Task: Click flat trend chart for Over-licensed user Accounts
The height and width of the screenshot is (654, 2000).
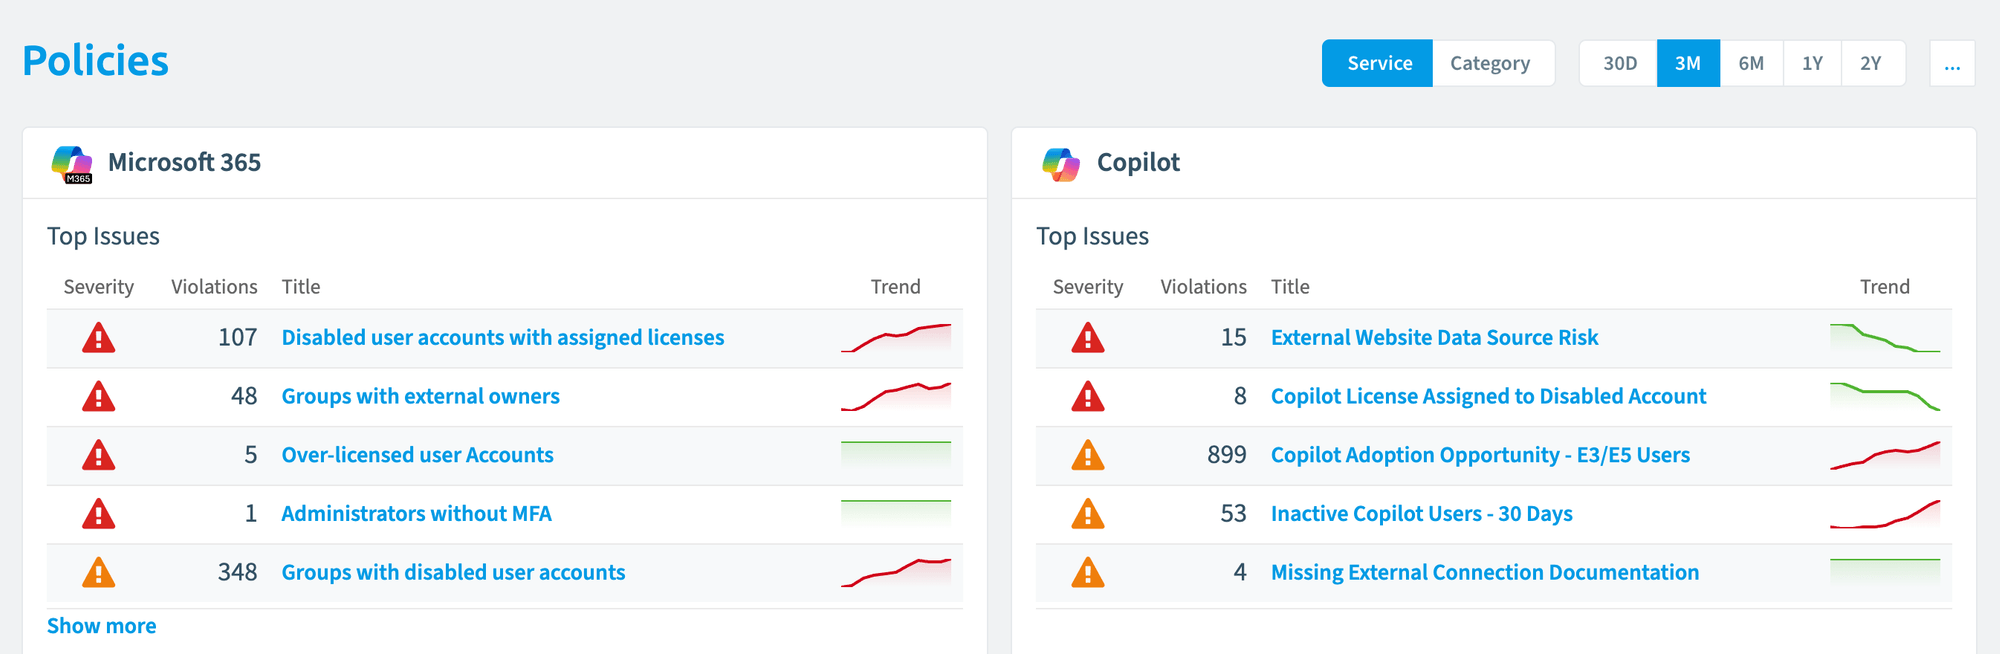Action: point(896,455)
